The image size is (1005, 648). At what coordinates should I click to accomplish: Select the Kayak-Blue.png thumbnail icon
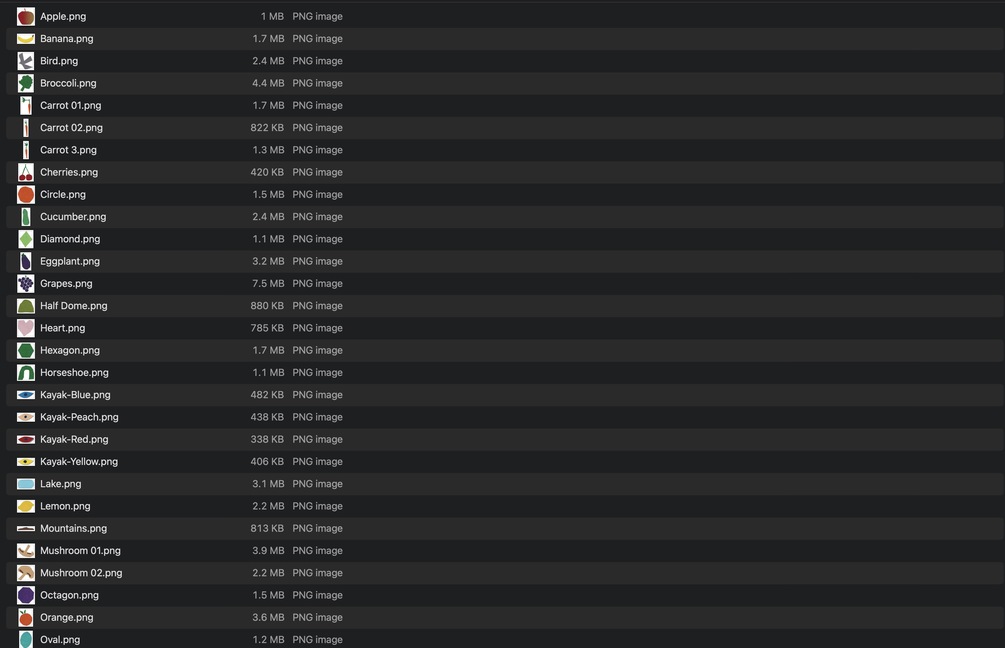click(26, 395)
